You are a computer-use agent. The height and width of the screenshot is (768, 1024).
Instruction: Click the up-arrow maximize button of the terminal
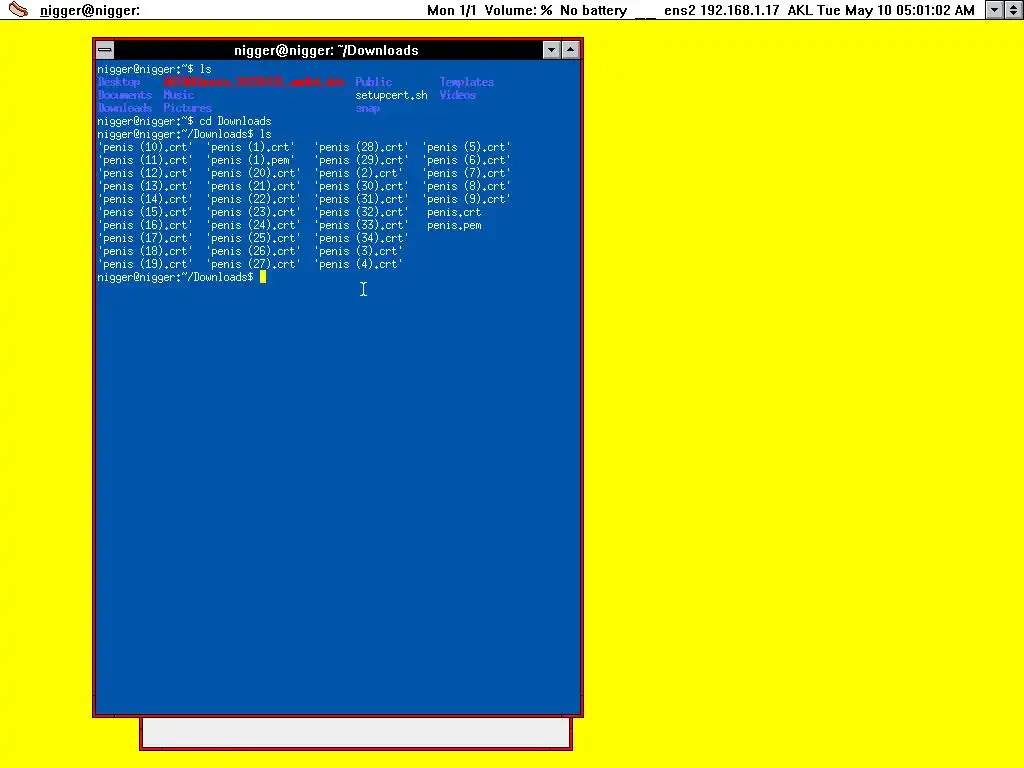click(x=570, y=50)
